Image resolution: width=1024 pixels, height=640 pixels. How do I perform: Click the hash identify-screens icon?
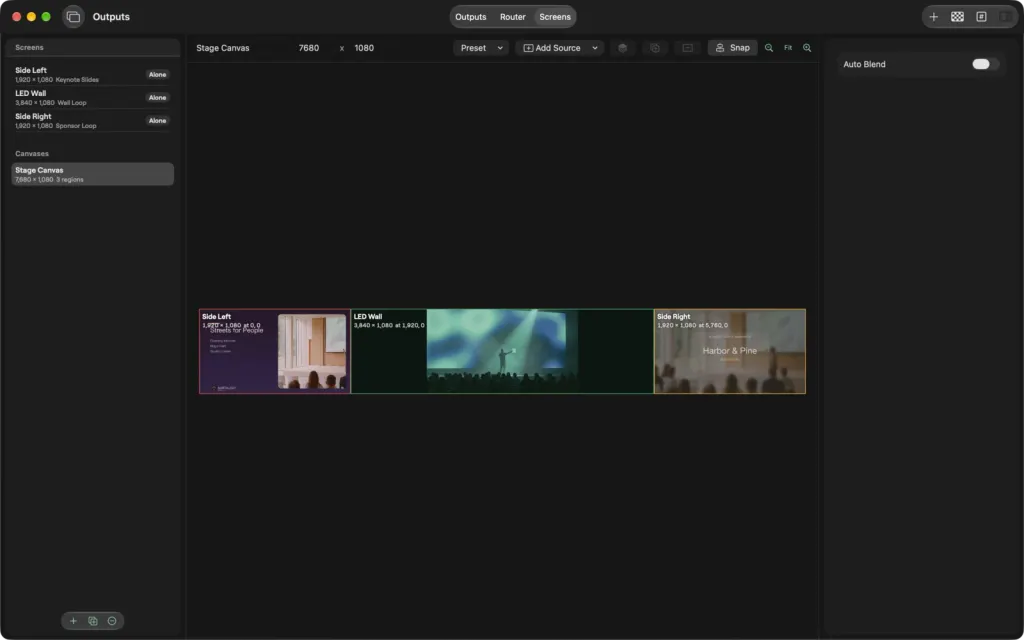(981, 17)
